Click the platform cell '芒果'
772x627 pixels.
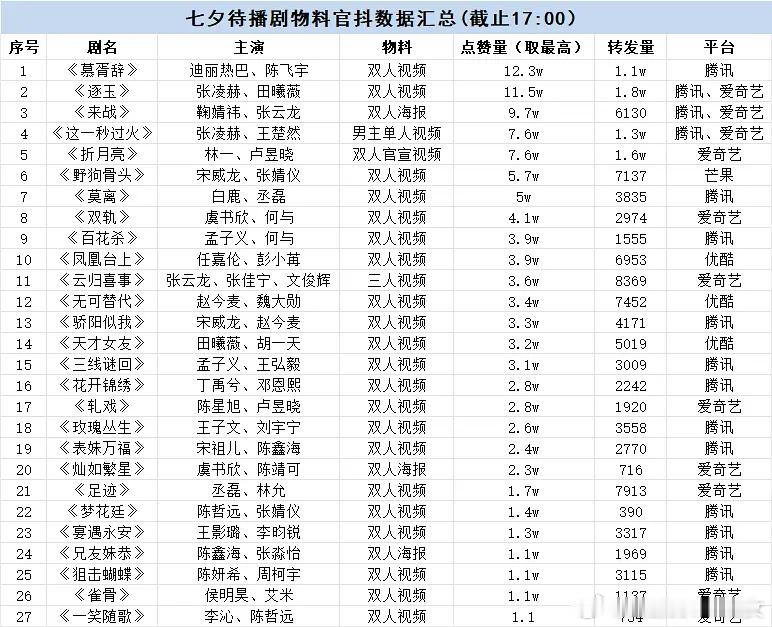719,175
